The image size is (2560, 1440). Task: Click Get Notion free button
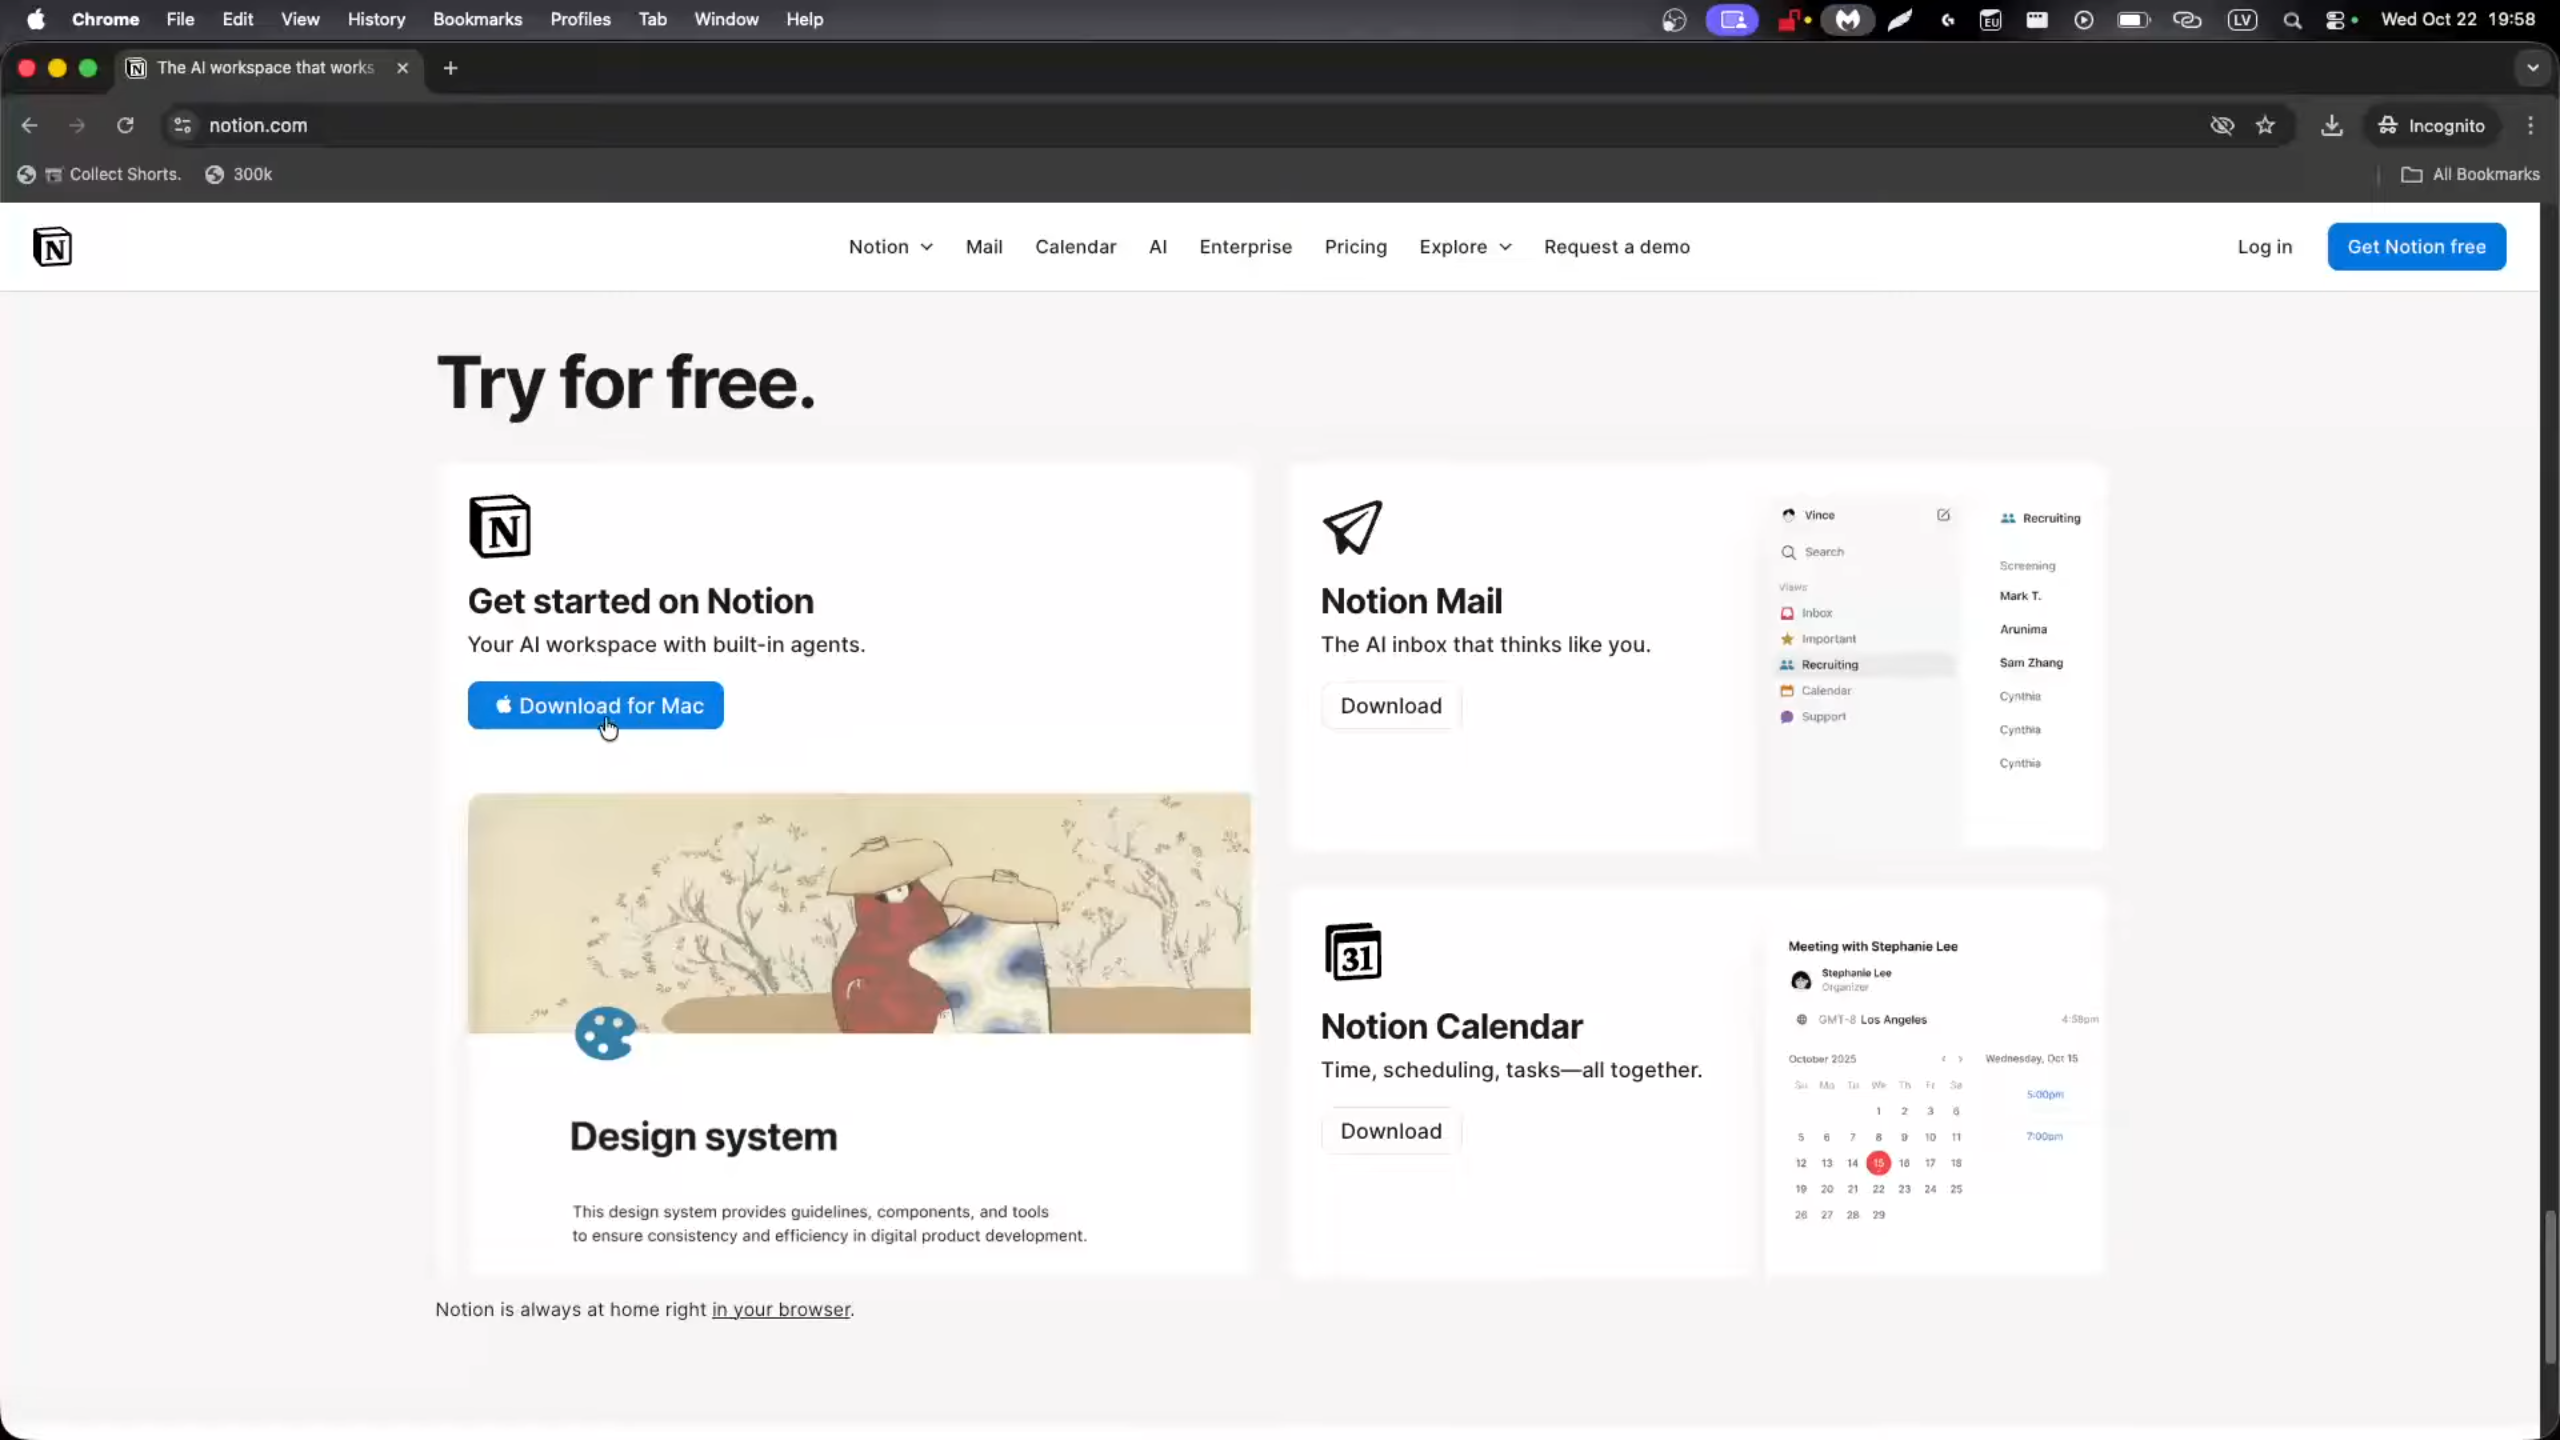point(2416,247)
